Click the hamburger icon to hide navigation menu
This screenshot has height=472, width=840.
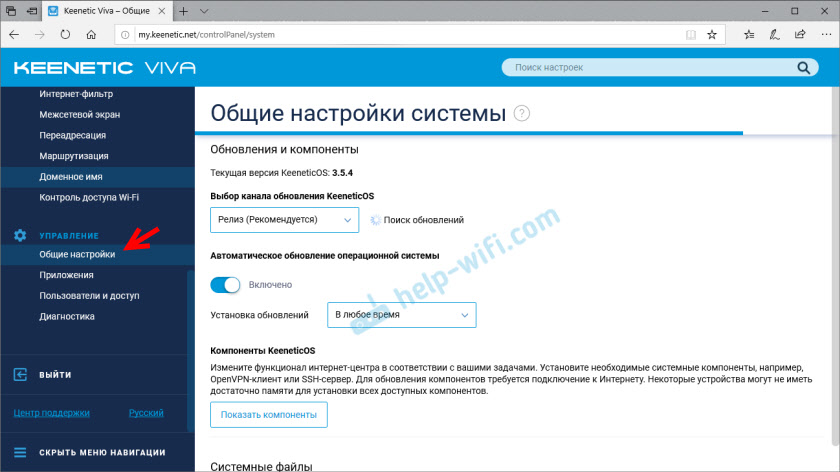pyautogui.click(x=20, y=452)
